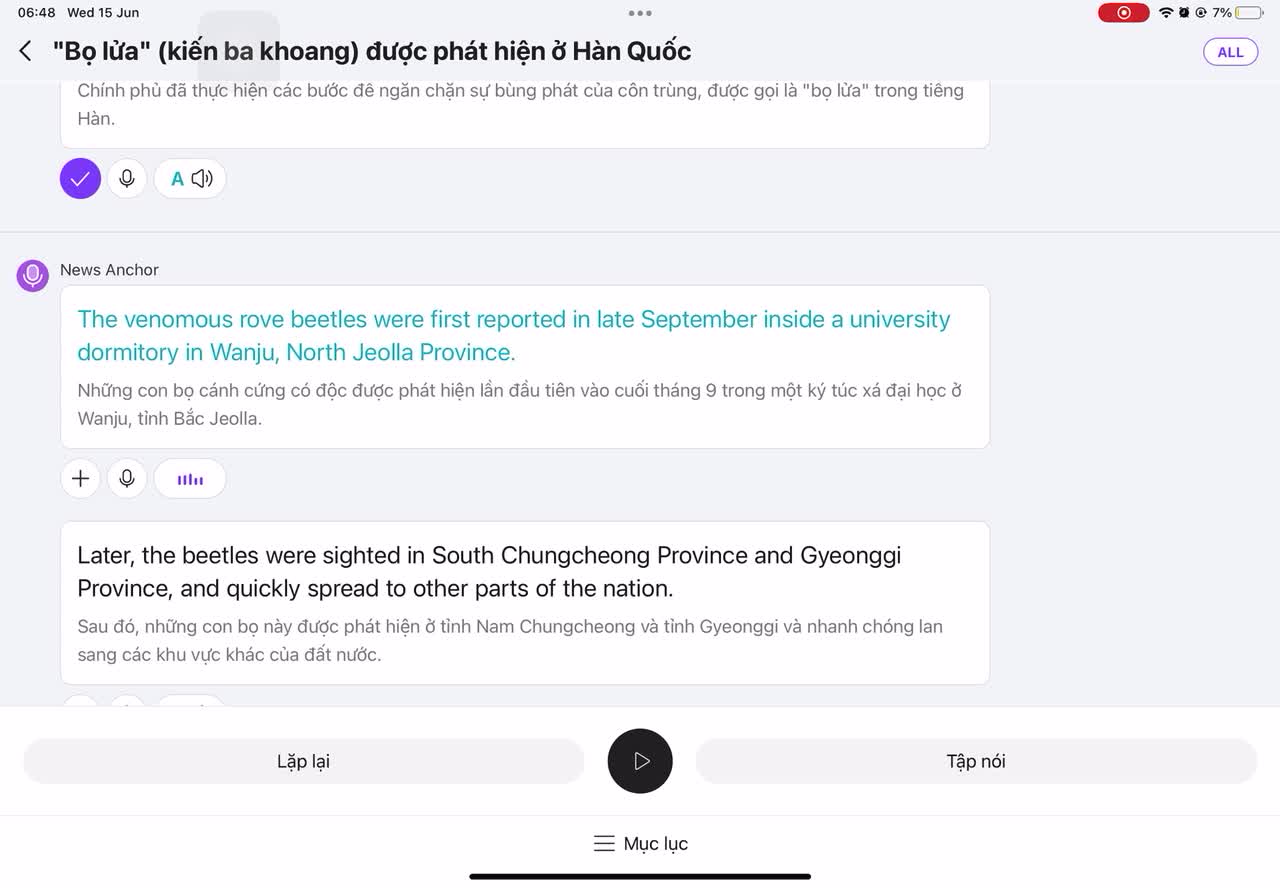Tap the article title in the header
The width and height of the screenshot is (1280, 888).
(x=372, y=51)
